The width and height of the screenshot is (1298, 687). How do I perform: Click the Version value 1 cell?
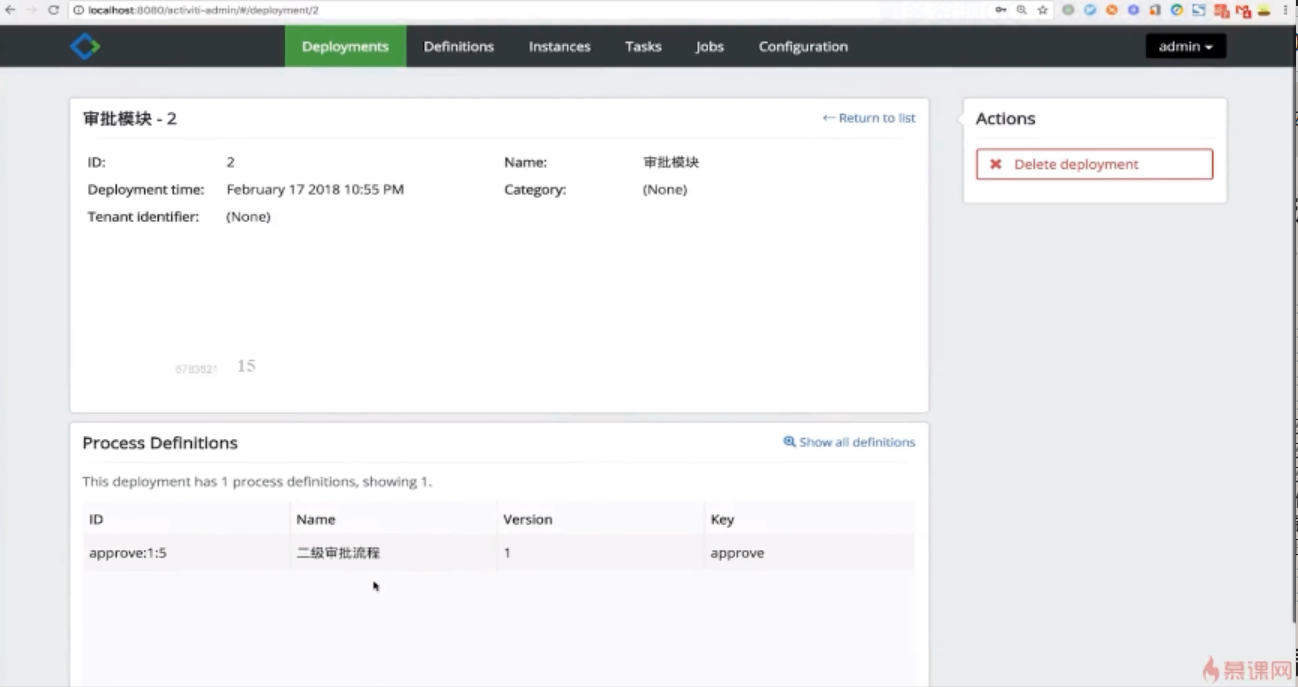point(507,553)
